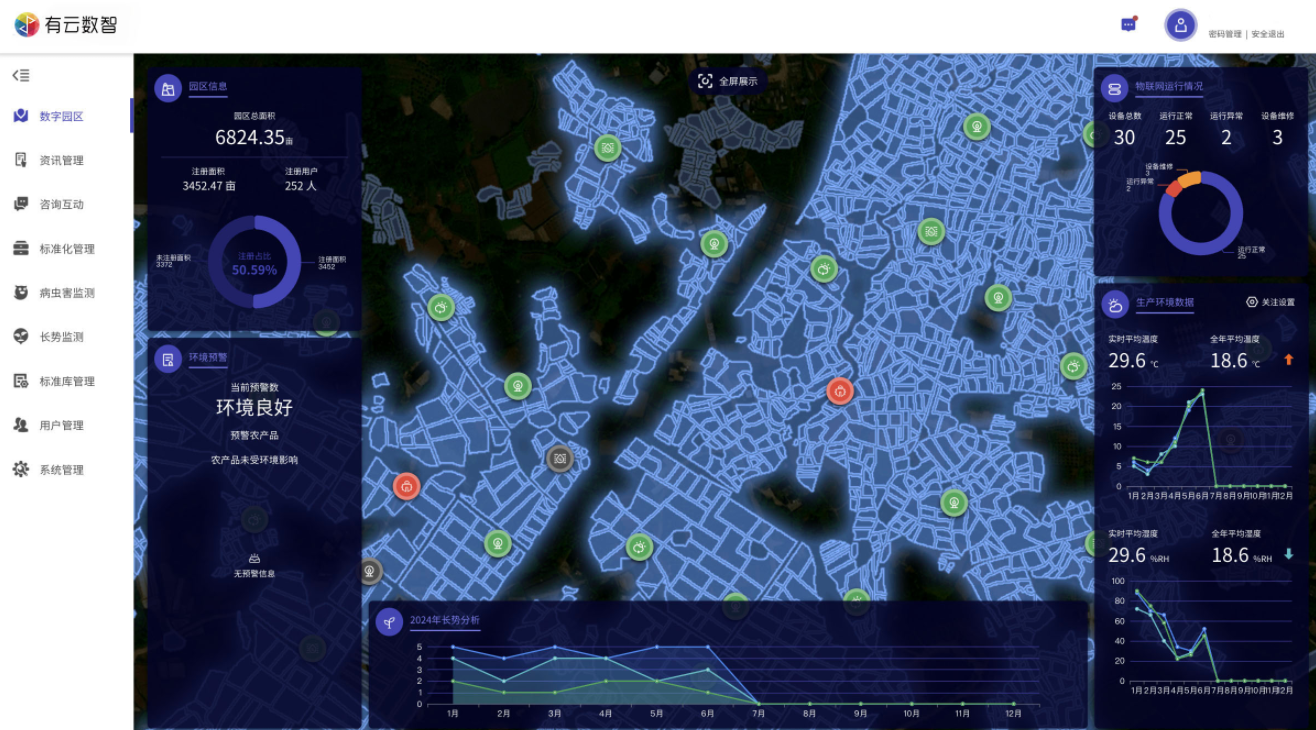Select the 病虫害监测 sidebar icon
The height and width of the screenshot is (730, 1316).
[21, 293]
